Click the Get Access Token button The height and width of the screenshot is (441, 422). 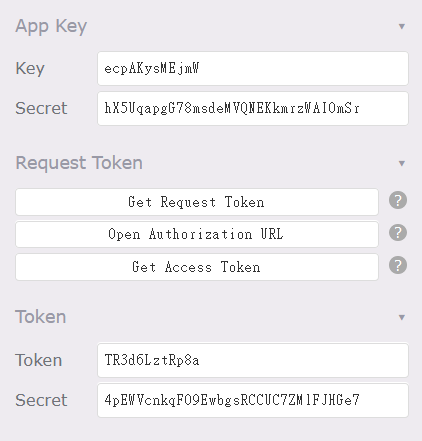[x=197, y=267]
